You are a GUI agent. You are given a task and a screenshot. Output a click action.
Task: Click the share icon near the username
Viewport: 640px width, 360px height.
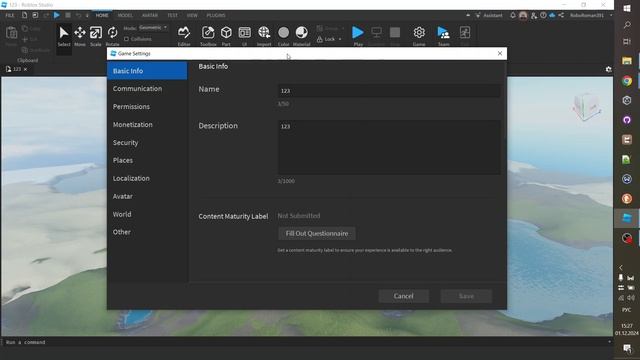coord(561,15)
